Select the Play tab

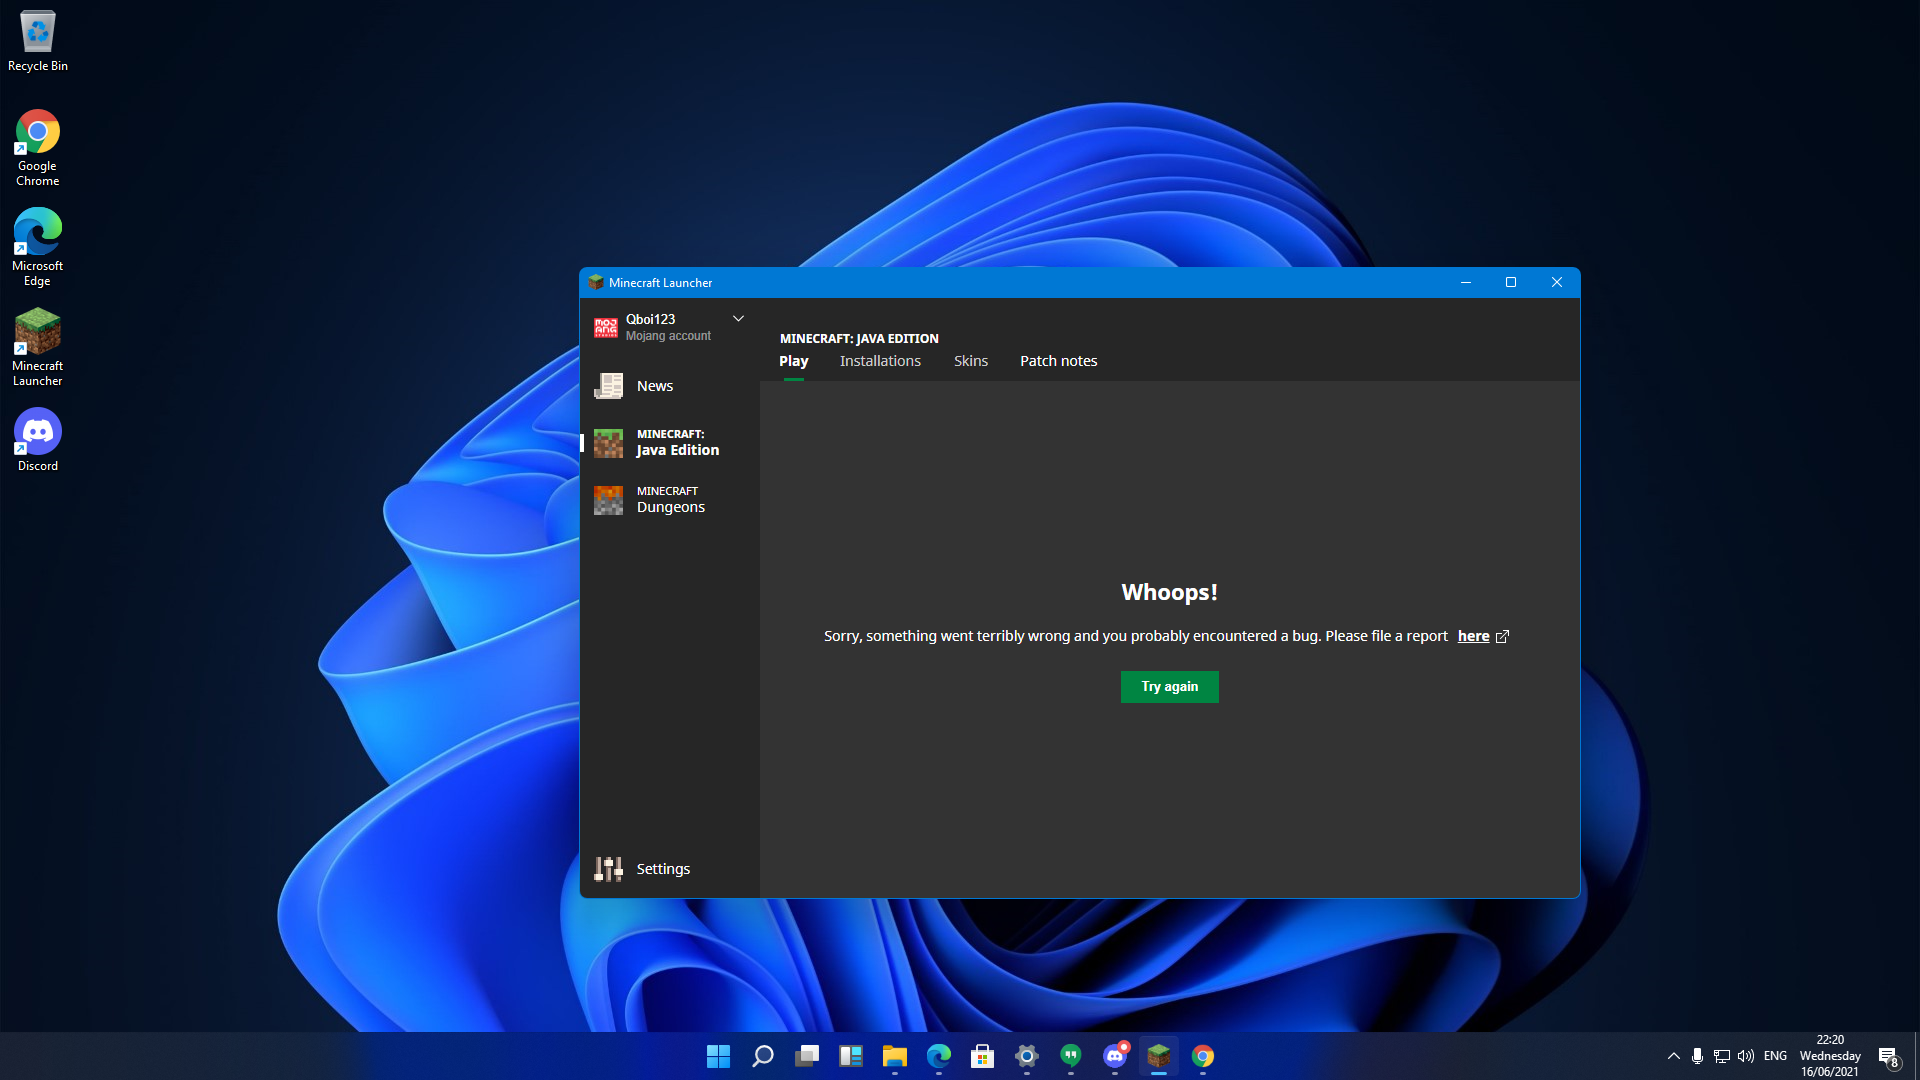793,361
